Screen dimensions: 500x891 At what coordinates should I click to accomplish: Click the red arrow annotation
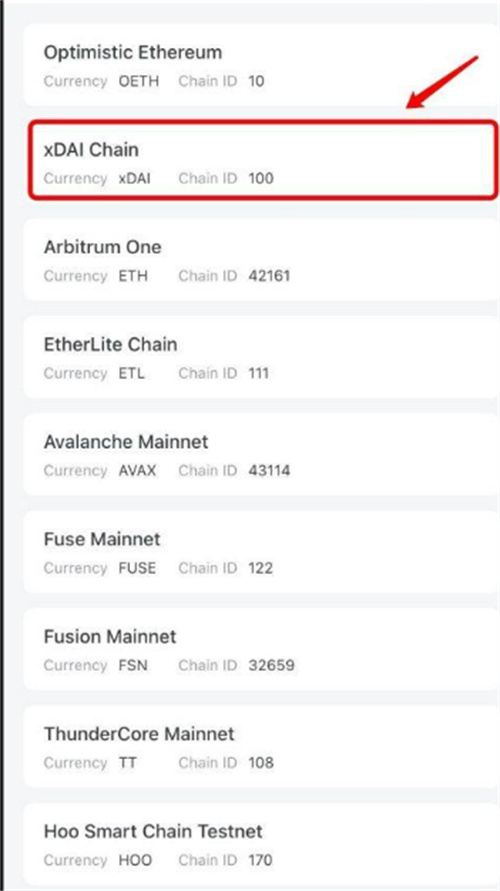443,82
